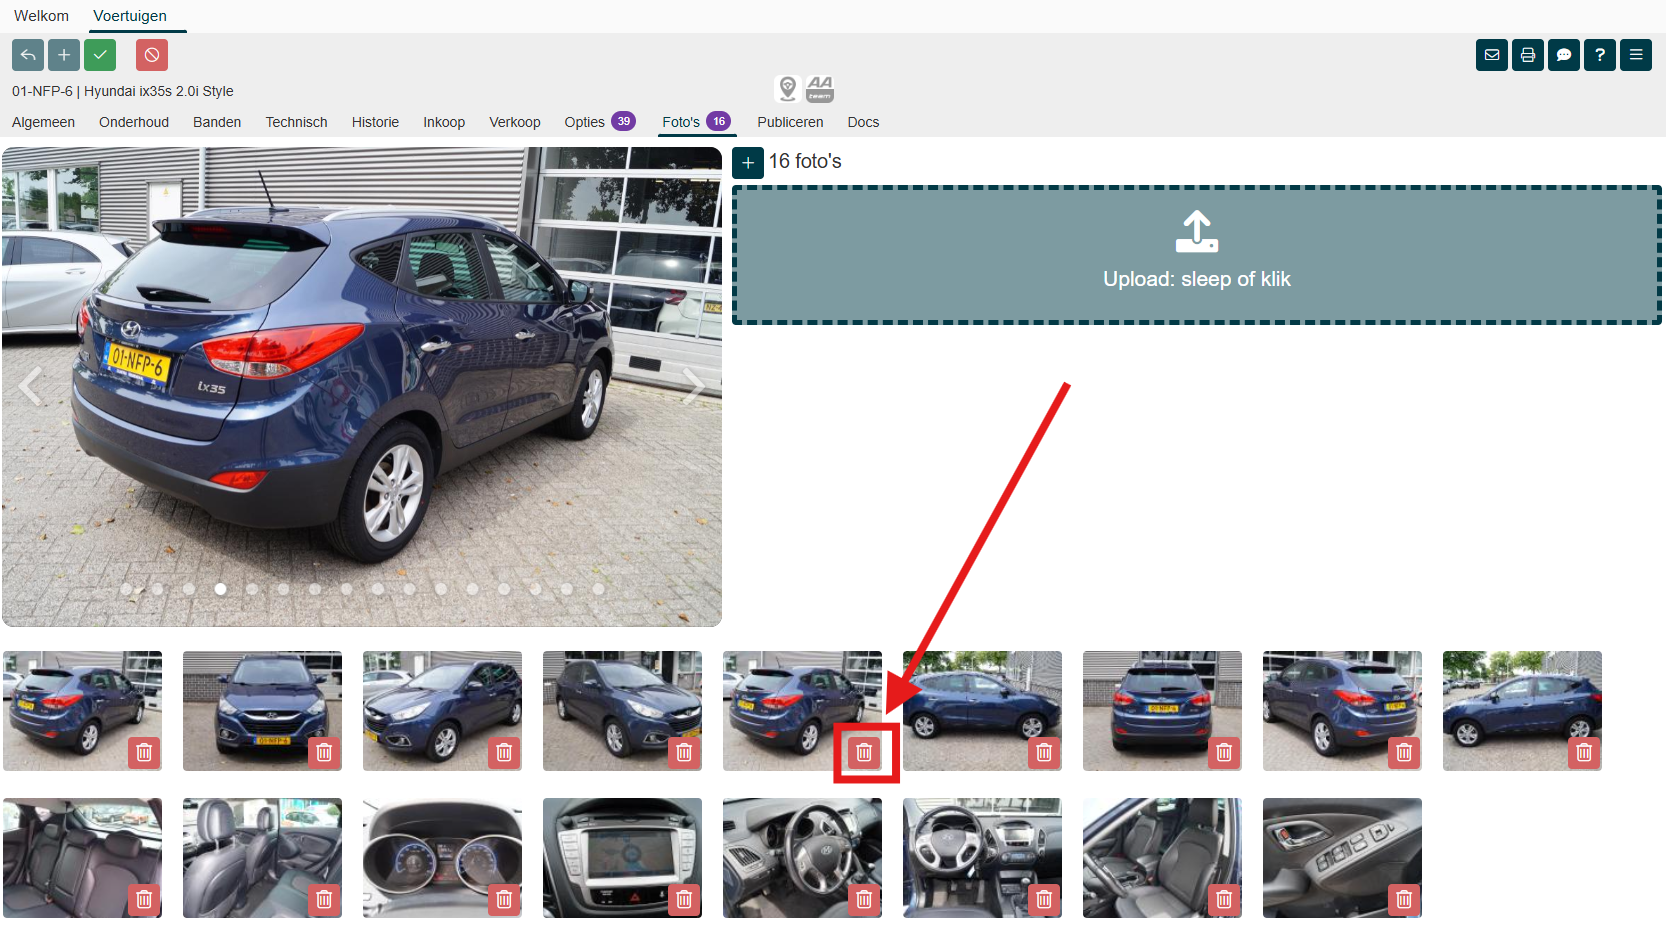Click the Upload: sleep of klik area

[1196, 255]
